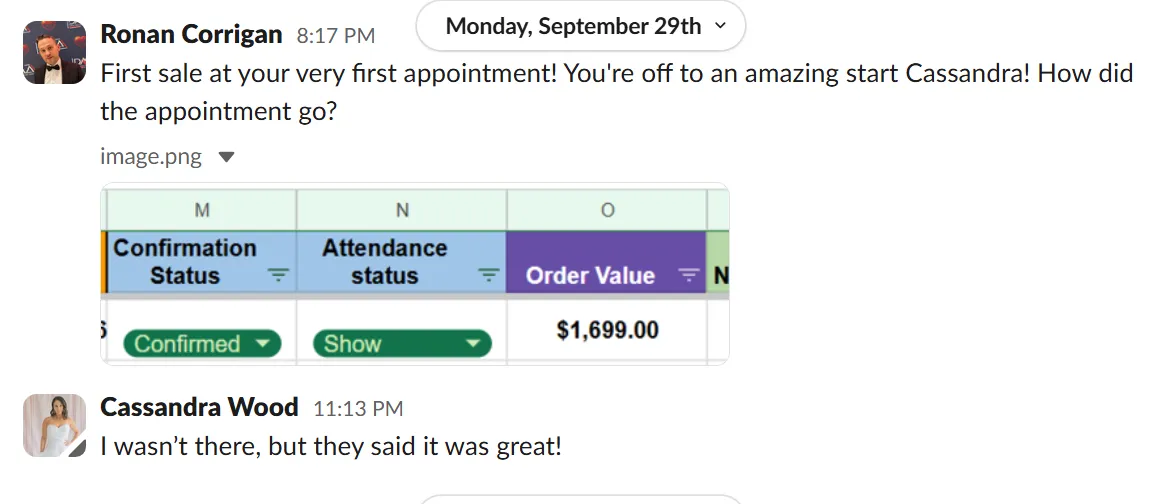Open Ronan Corrigan's name link
Viewport: 1162px width, 504px height.
[x=191, y=35]
